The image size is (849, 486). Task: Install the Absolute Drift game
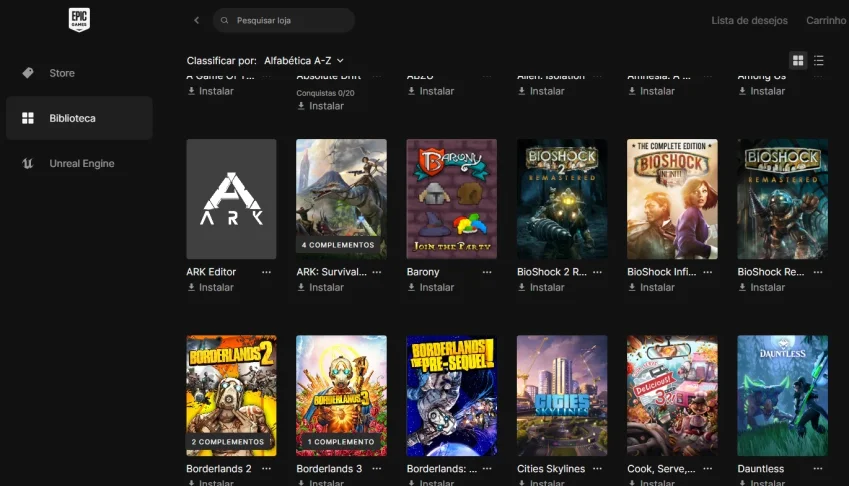321,106
